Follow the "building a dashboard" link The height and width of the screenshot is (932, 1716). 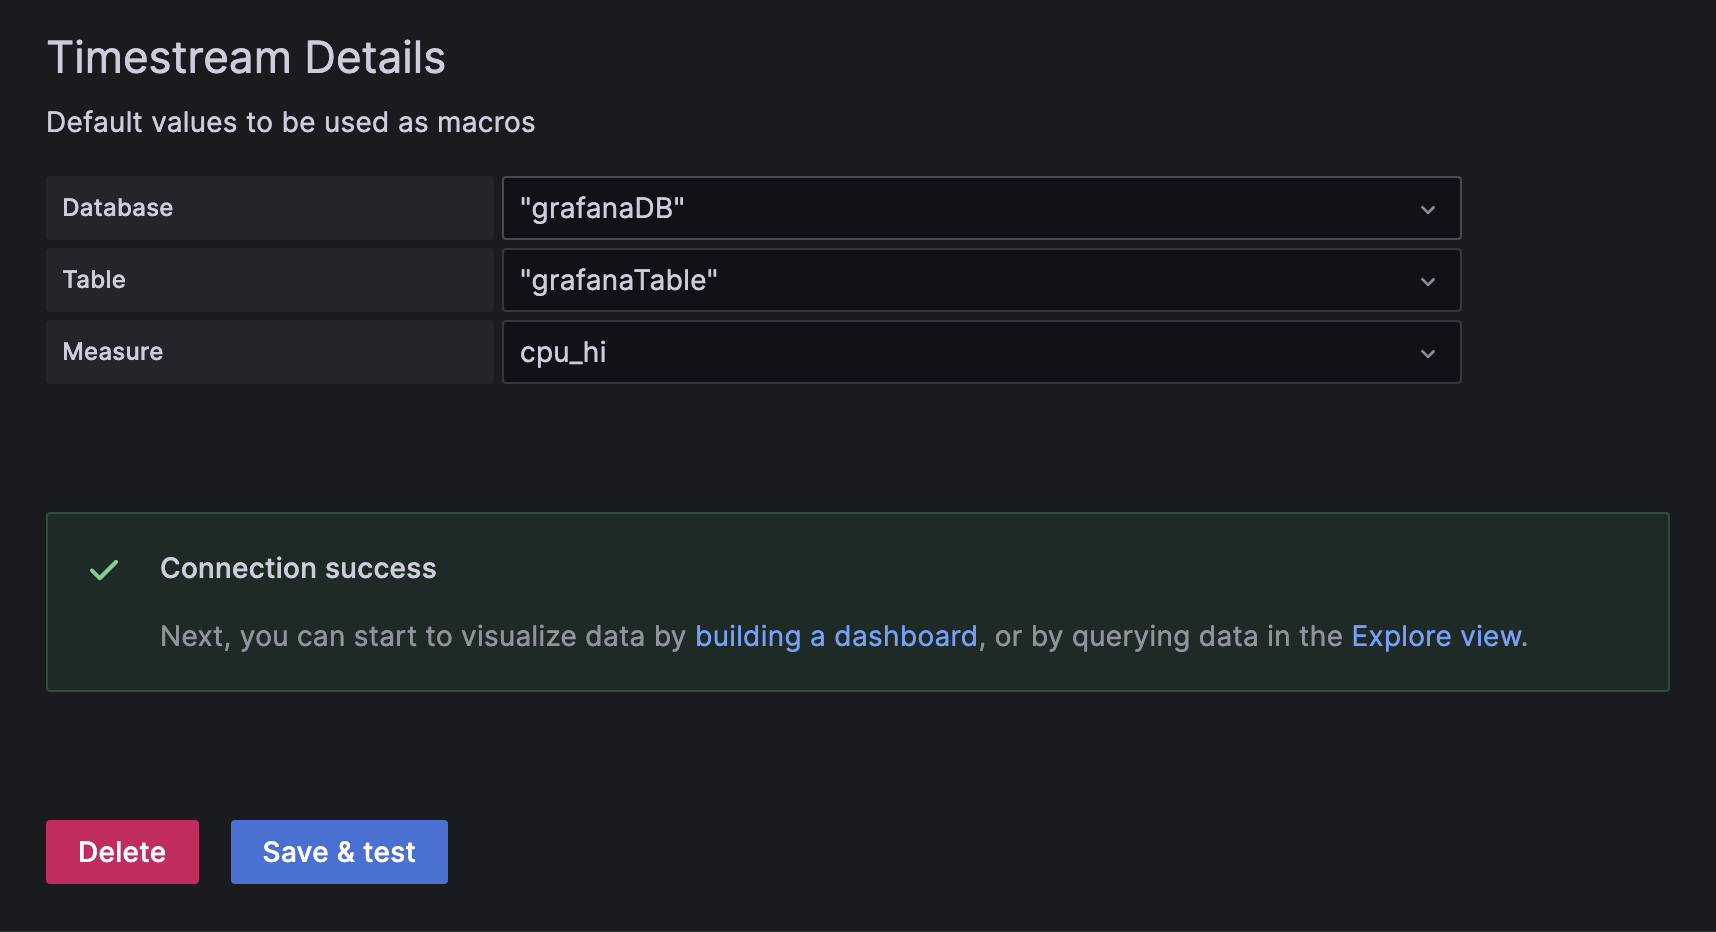tap(836, 636)
